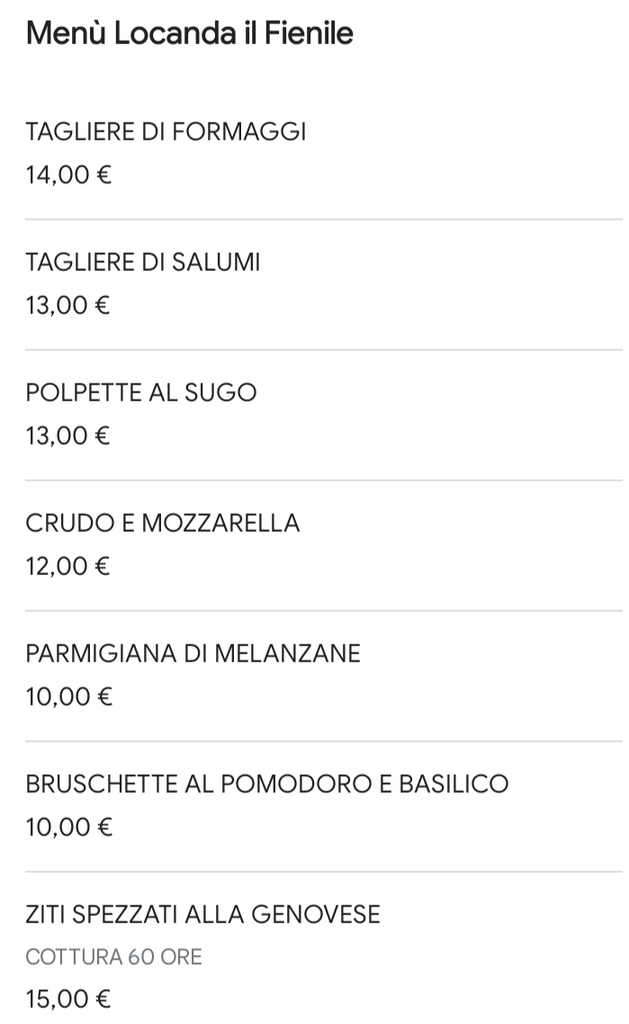Open the TAGLIERE DI SALUMI item
Screen dimensions: 629x1024
coord(143,262)
